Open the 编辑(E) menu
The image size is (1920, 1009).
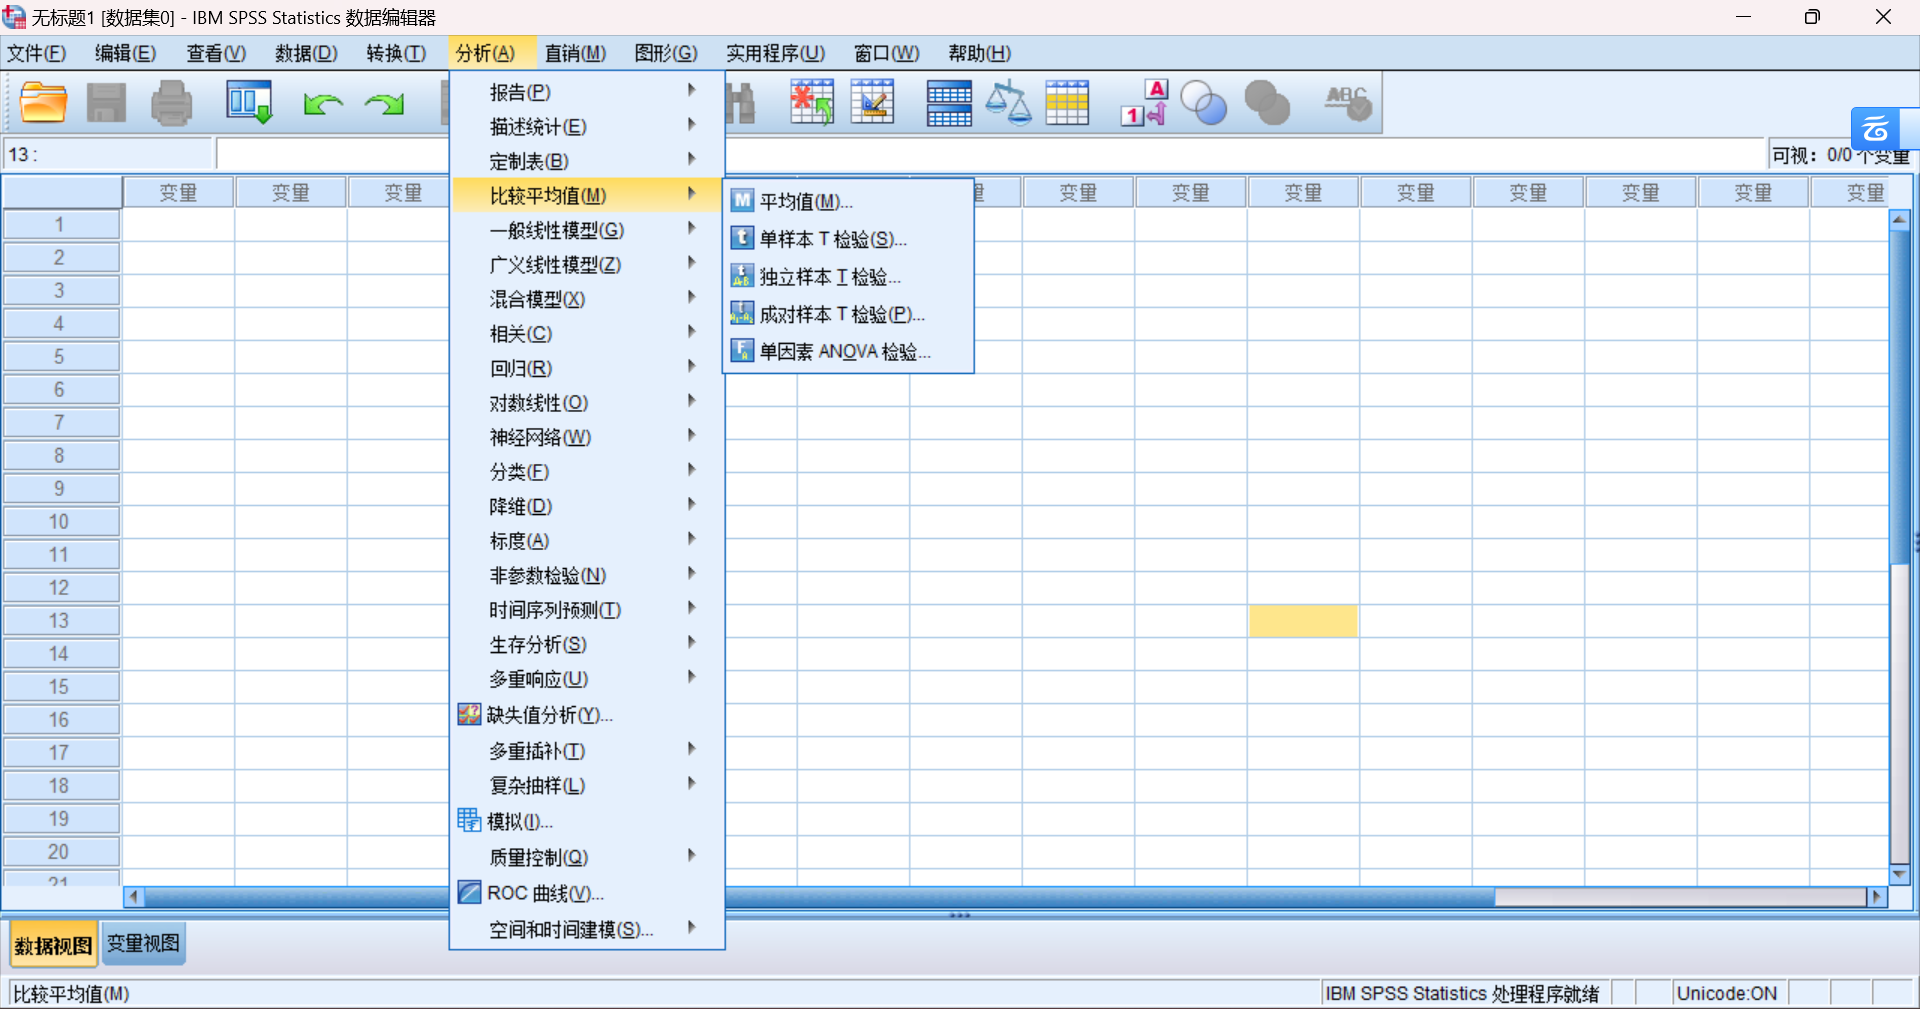(125, 53)
